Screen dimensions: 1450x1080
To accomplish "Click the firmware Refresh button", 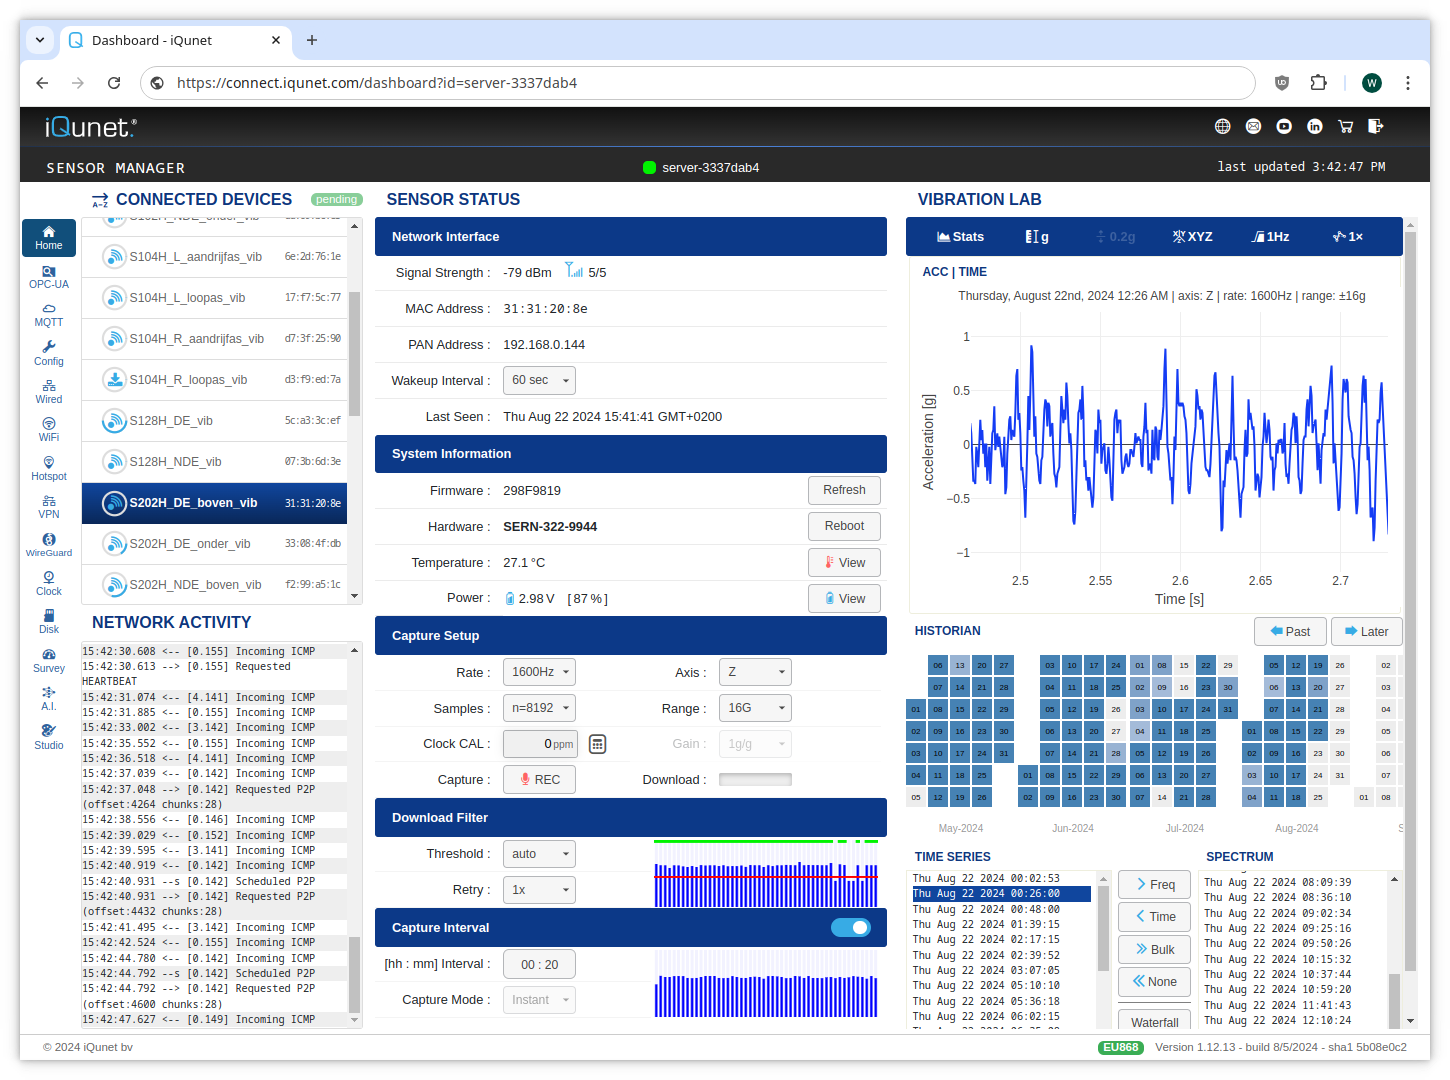I will pyautogui.click(x=844, y=490).
